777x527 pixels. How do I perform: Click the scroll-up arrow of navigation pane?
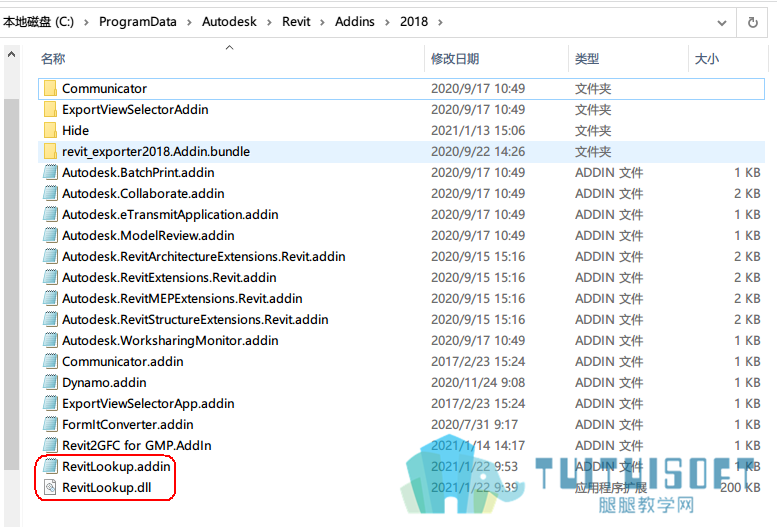pyautogui.click(x=11, y=55)
